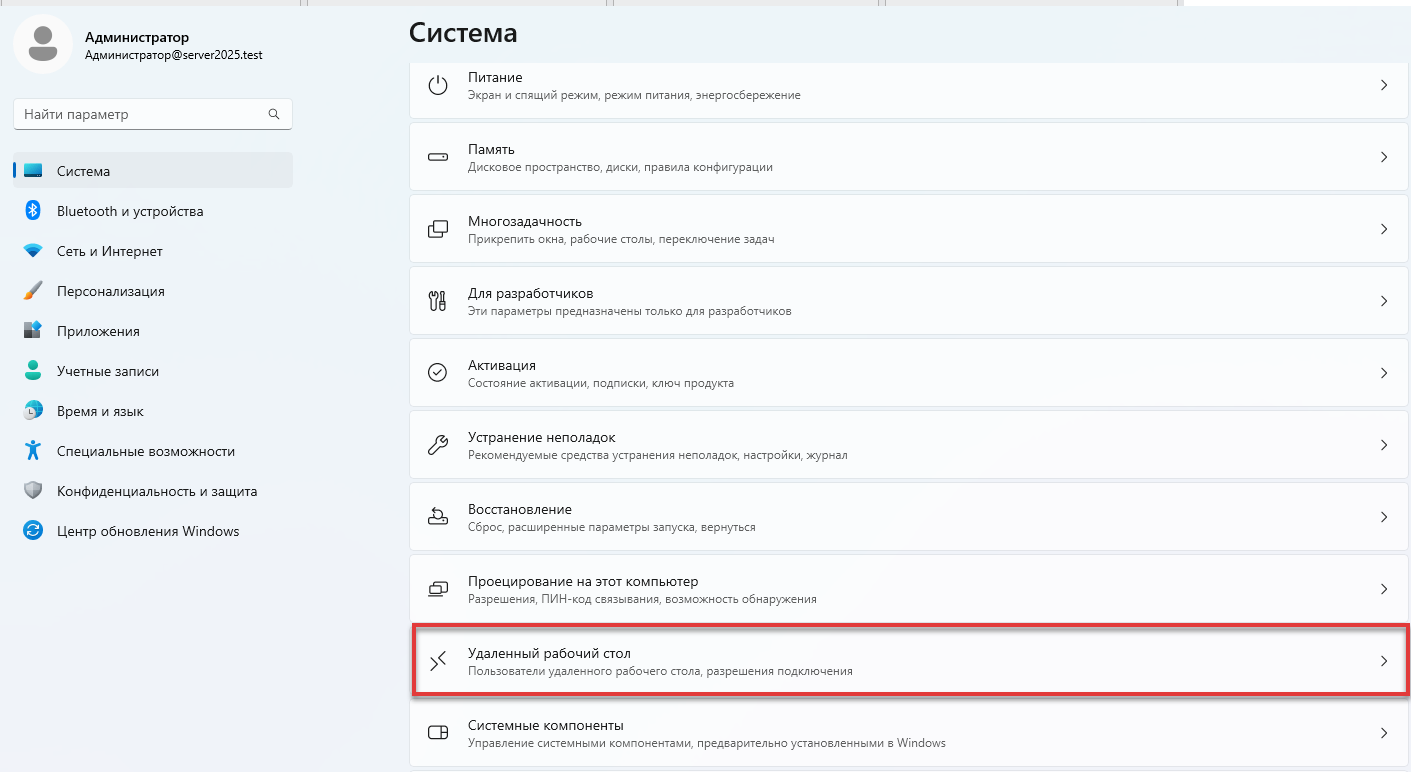Image resolution: width=1411 pixels, height=772 pixels.
Task: Click the Activation (Активация) checkmark icon
Action: 437,373
